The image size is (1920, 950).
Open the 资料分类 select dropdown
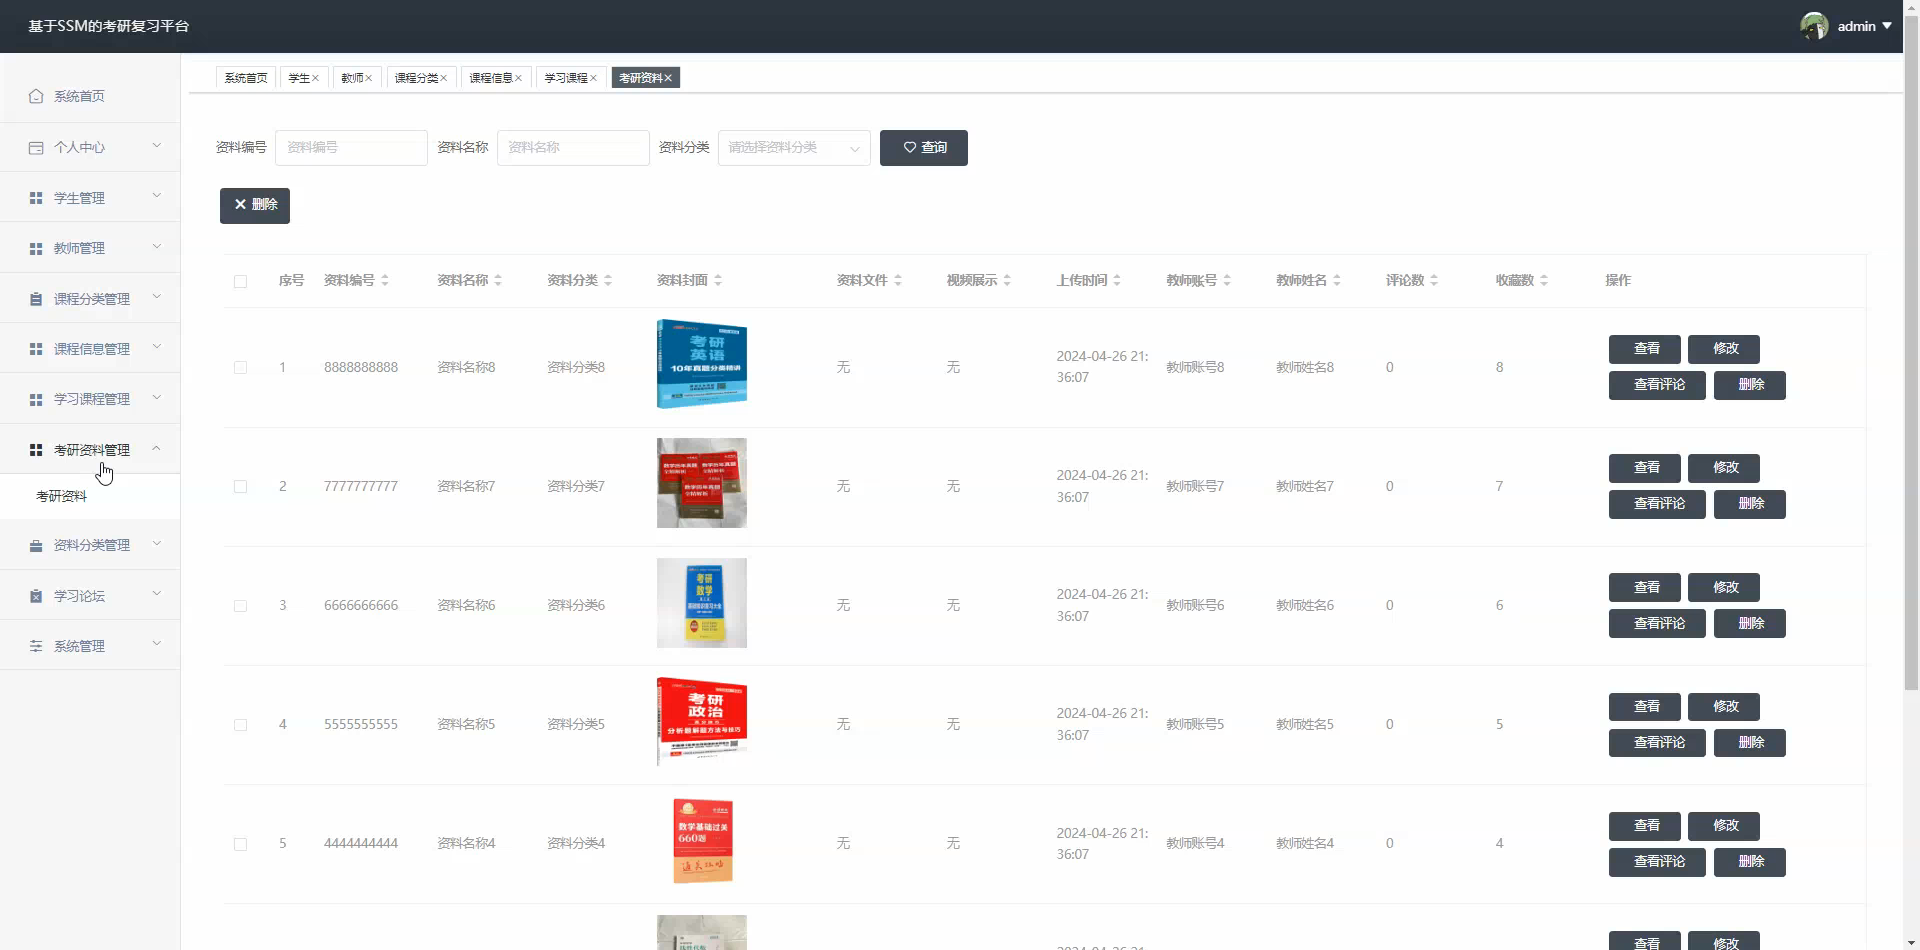coord(794,147)
